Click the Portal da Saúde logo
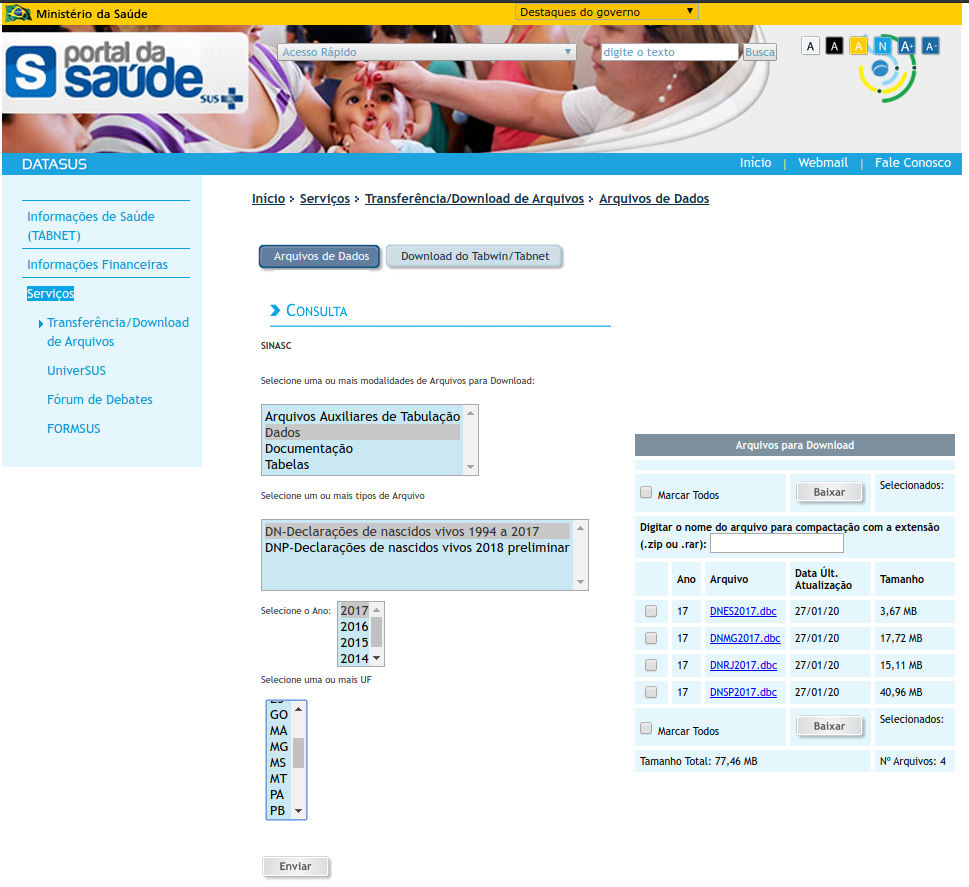This screenshot has width=969, height=887. tap(124, 73)
